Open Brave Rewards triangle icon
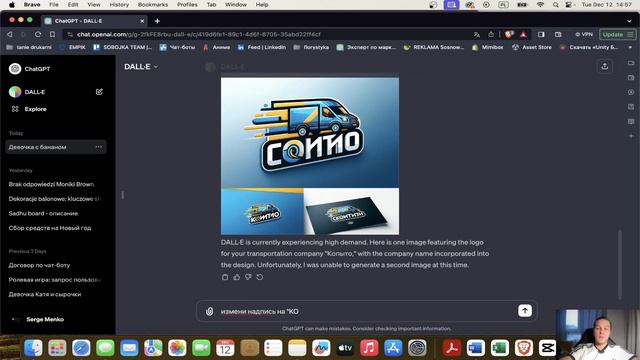 [523, 35]
